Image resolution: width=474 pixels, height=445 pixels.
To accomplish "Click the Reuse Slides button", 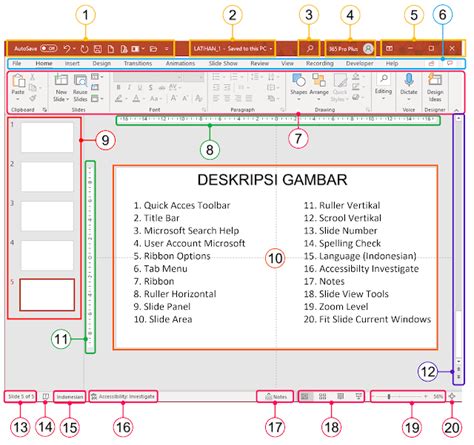I will tap(80, 88).
